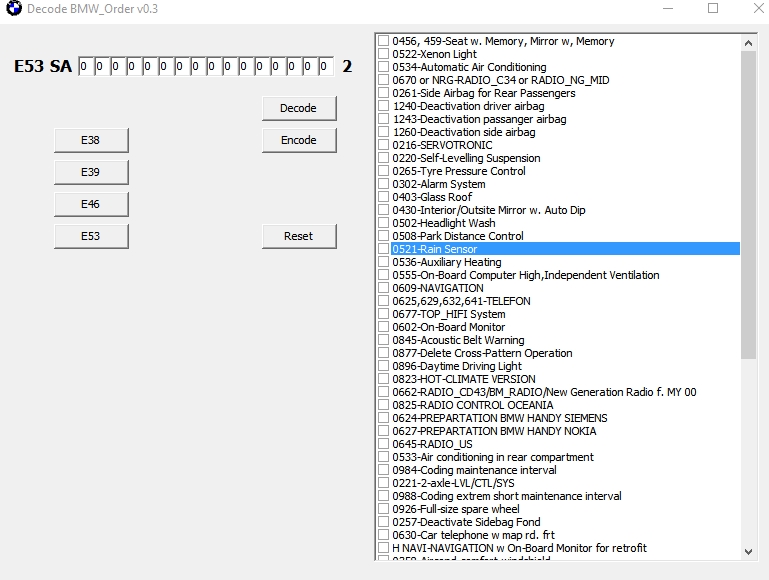This screenshot has height=580, width=769.
Task: Check 0825-RADIO CONTROL OCEANIA
Action: (x=384, y=404)
